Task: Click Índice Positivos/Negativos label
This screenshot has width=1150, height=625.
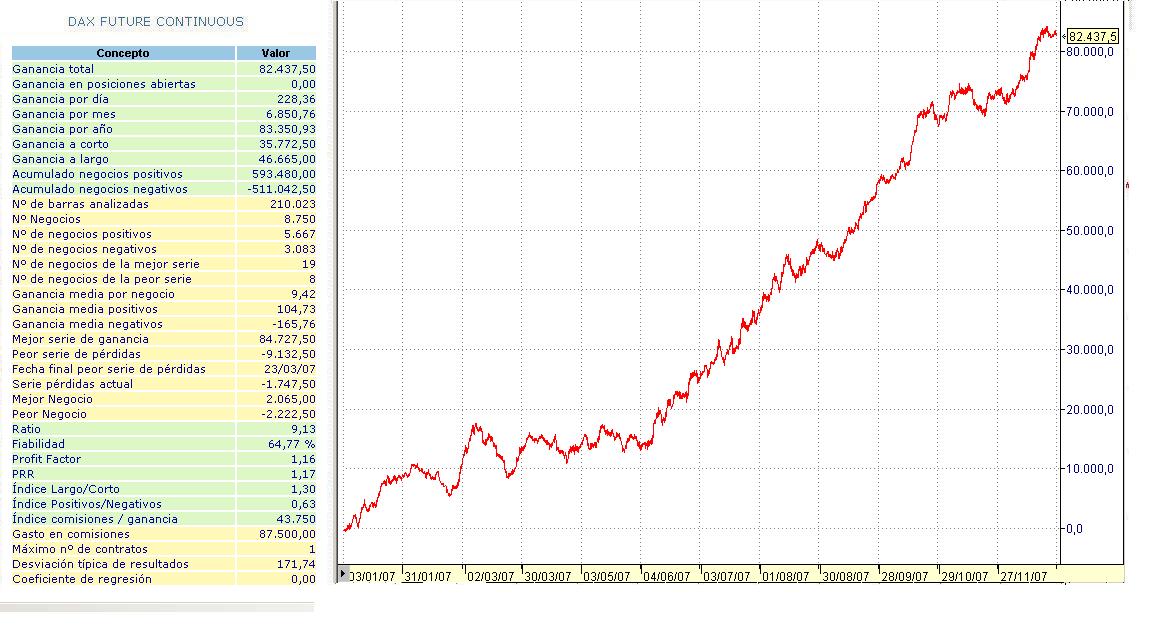Action: pos(87,504)
